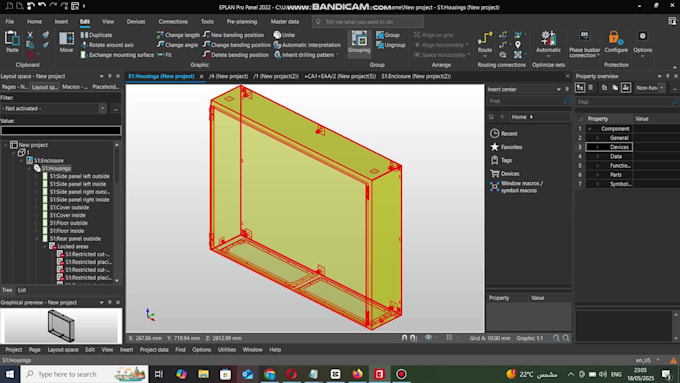Click the Insert center Find field

(529, 101)
